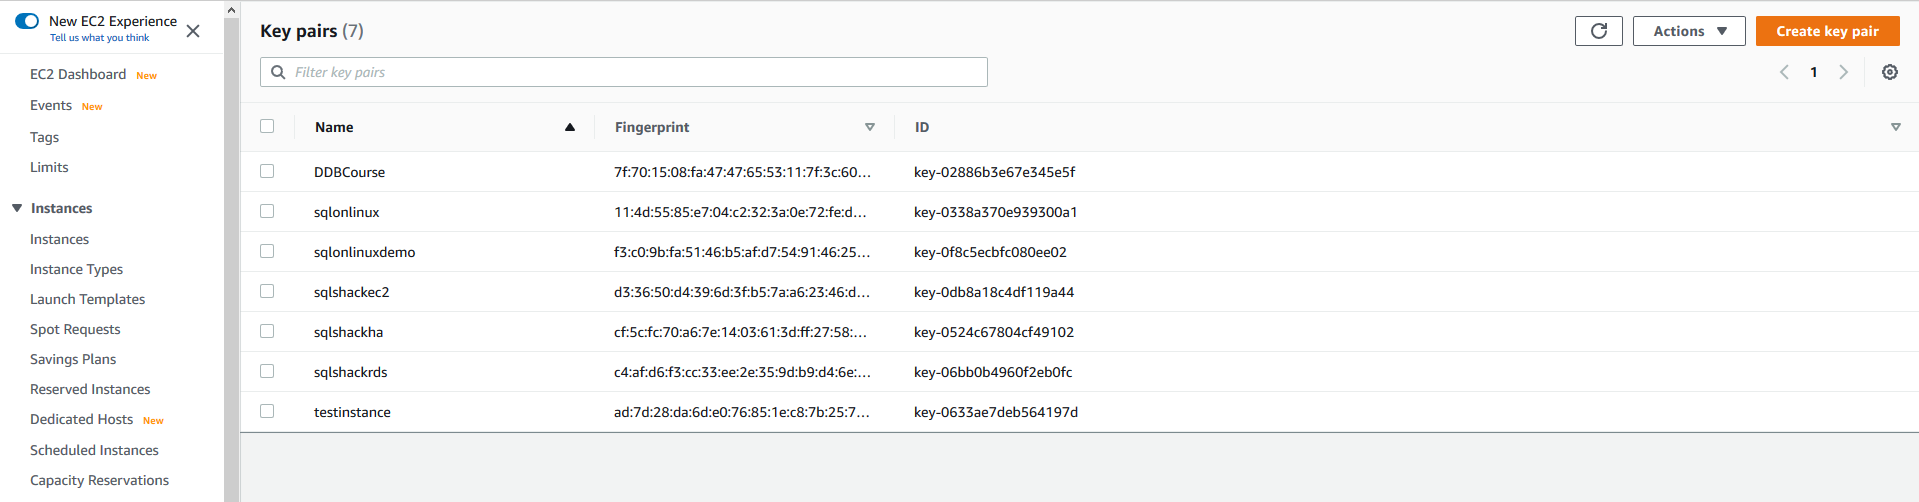Open the Actions dropdown menu

(x=1689, y=31)
